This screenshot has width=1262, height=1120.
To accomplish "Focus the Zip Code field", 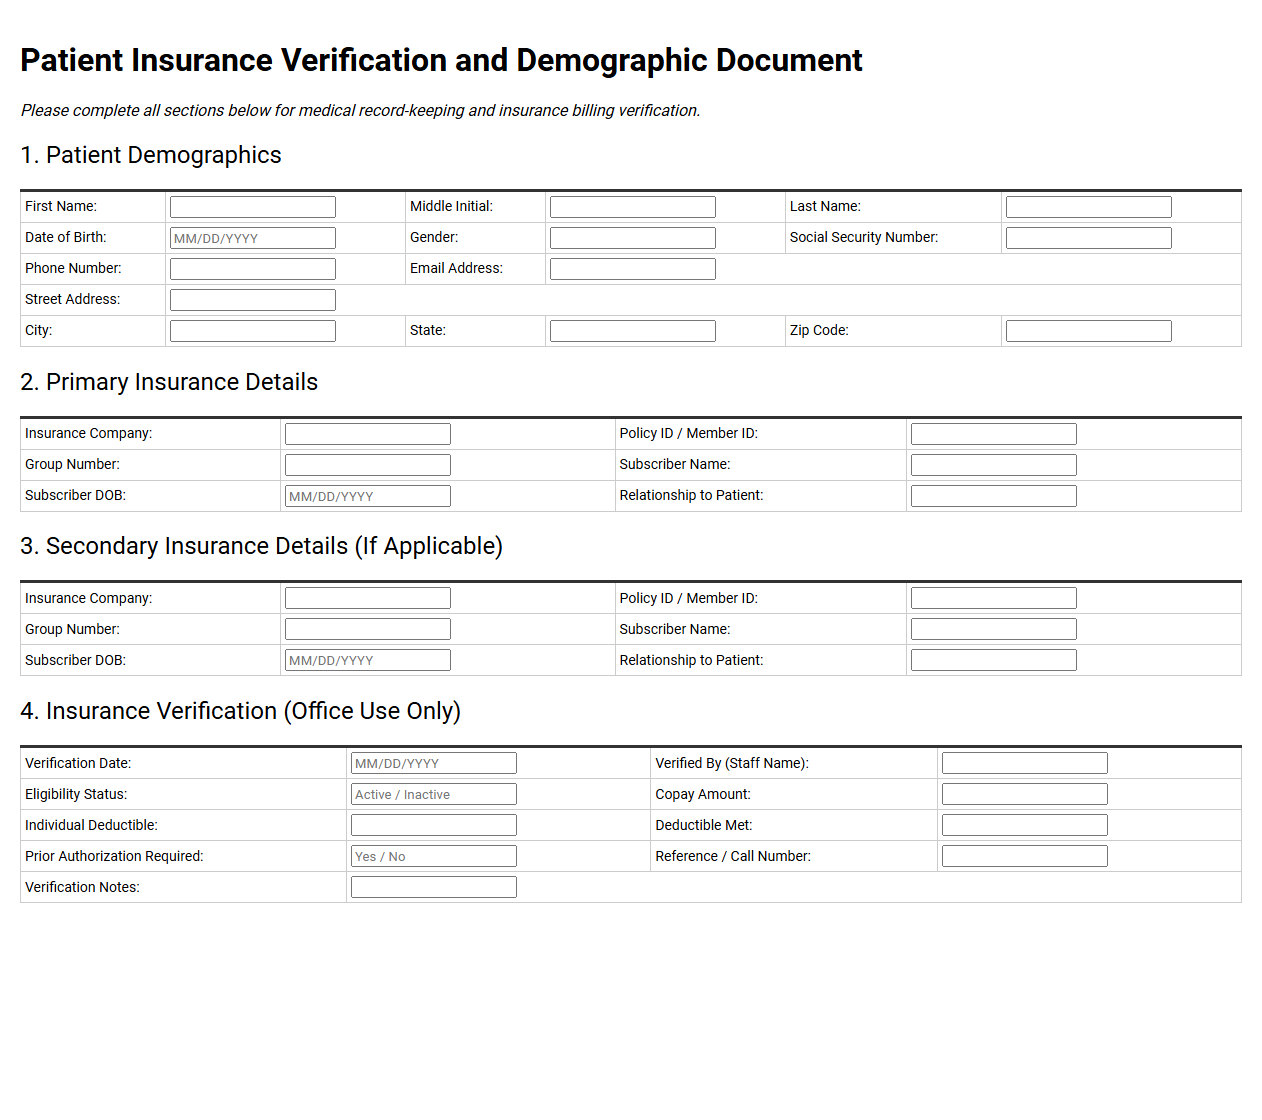I will pos(1089,331).
